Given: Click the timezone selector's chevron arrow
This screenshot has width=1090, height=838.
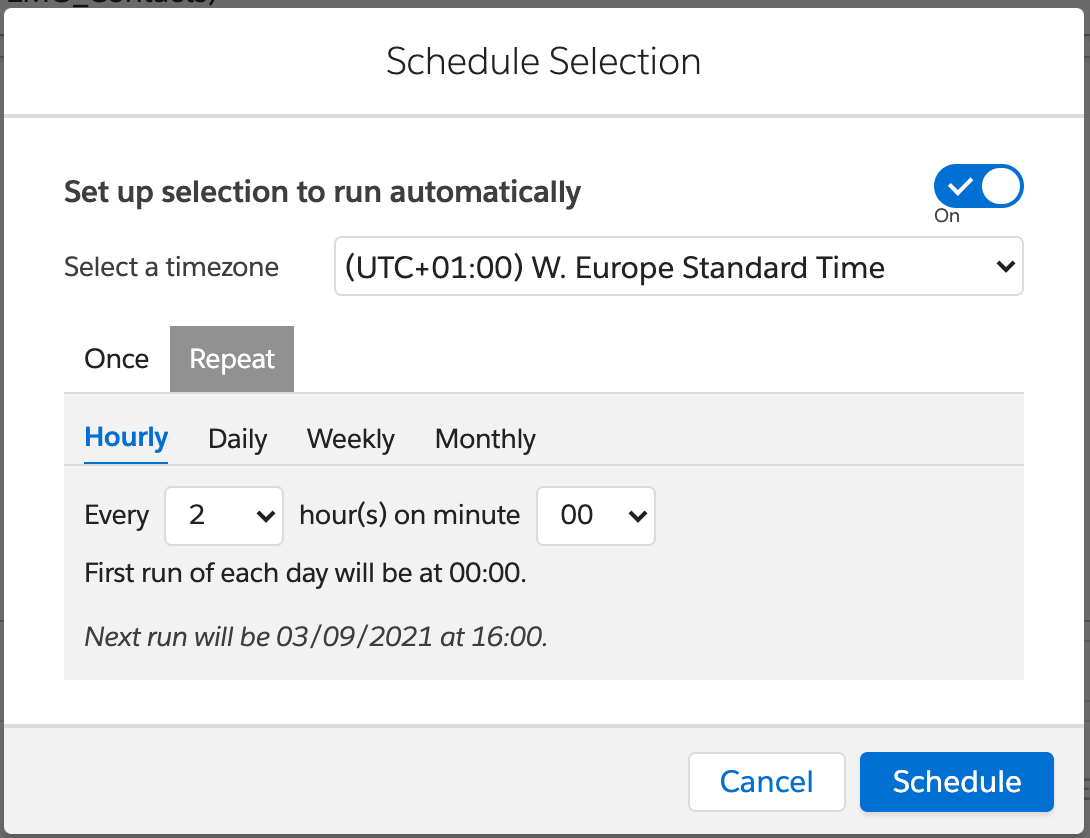Looking at the screenshot, I should tap(1005, 267).
